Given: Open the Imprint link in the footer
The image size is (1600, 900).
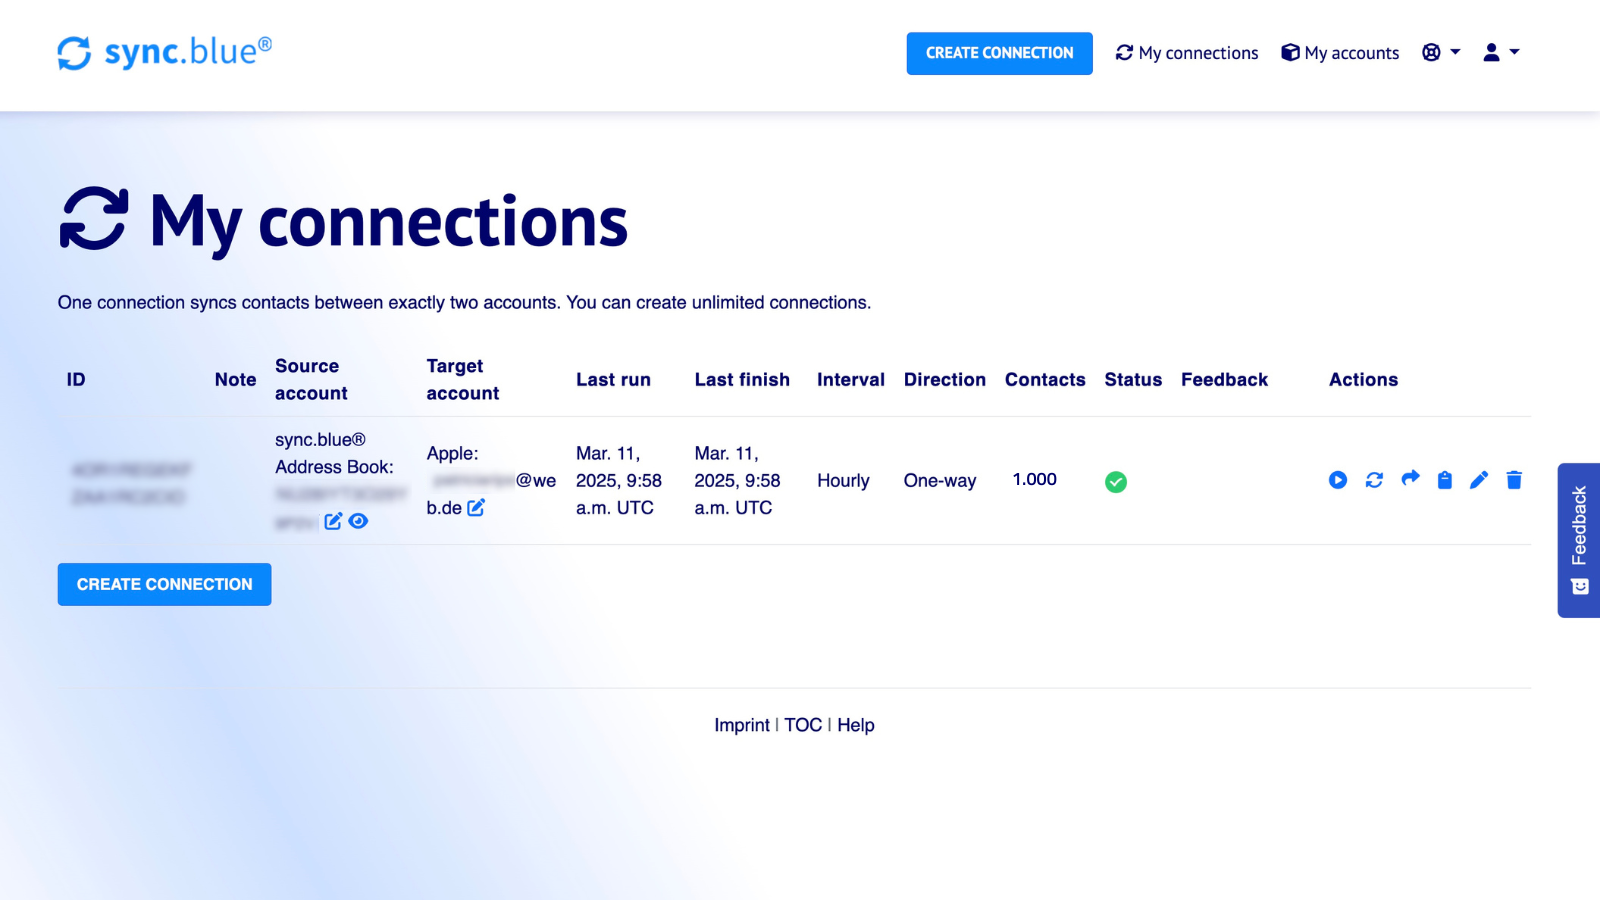Looking at the screenshot, I should coord(742,724).
